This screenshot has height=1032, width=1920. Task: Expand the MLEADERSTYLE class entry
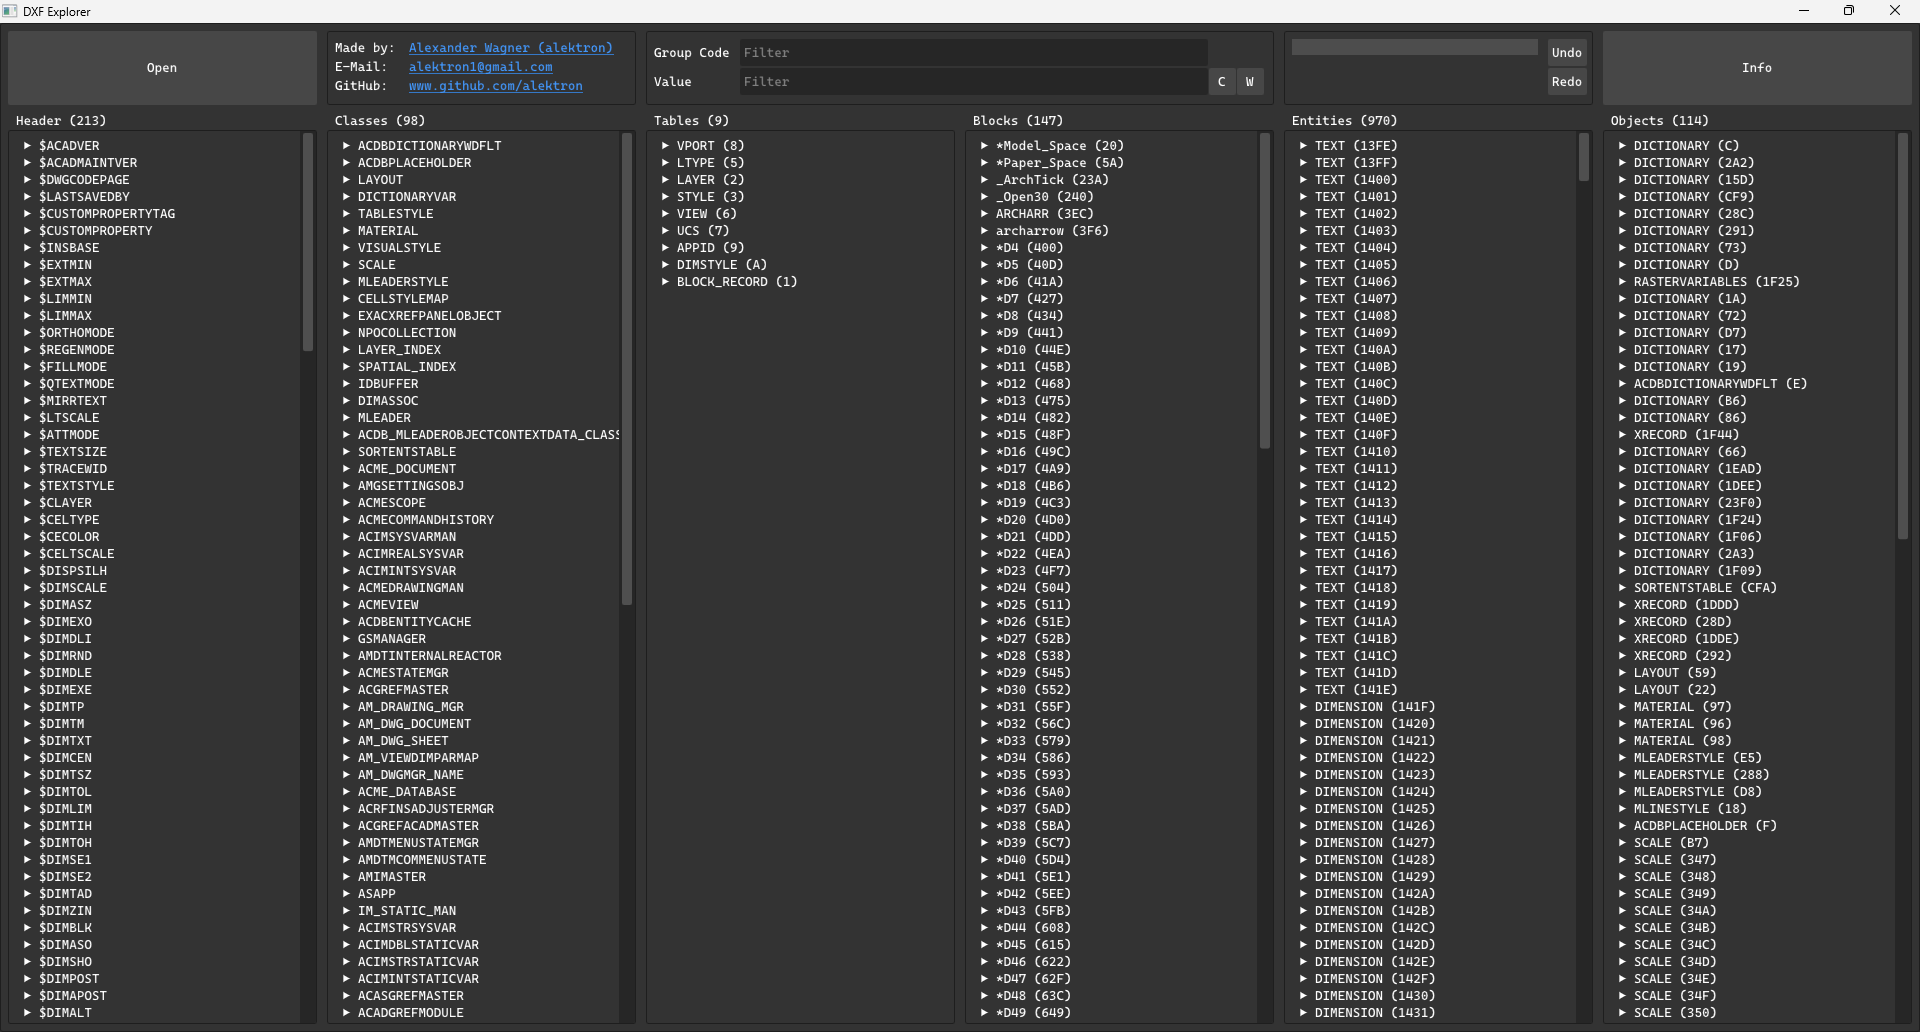pos(346,282)
